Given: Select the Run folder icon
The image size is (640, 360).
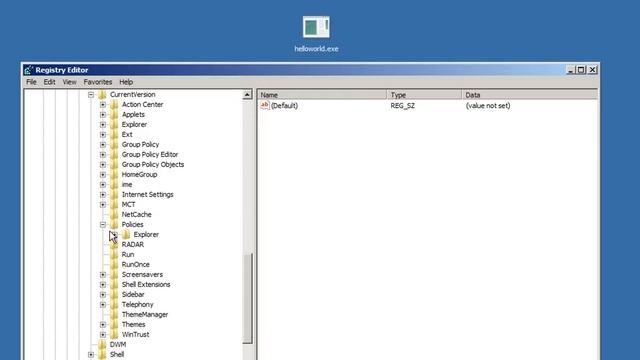Looking at the screenshot, I should pyautogui.click(x=114, y=255).
